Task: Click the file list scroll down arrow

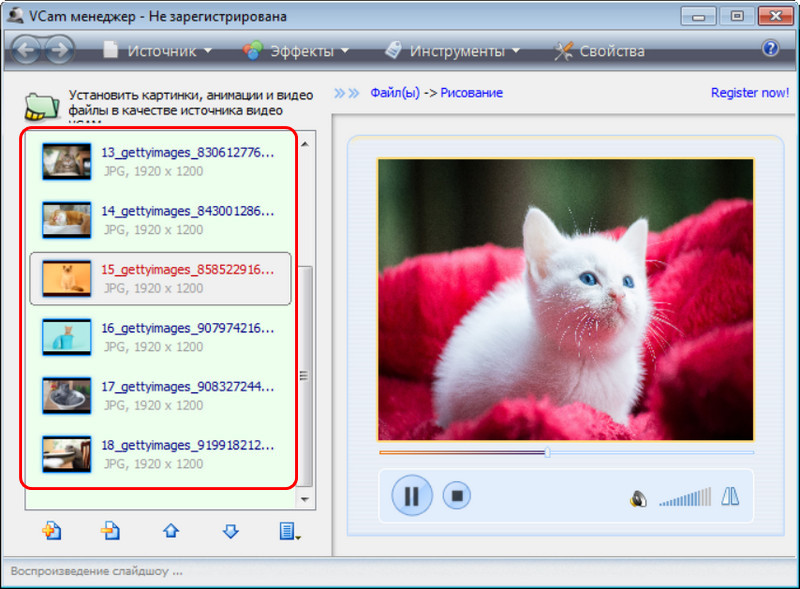Action: pyautogui.click(x=305, y=499)
